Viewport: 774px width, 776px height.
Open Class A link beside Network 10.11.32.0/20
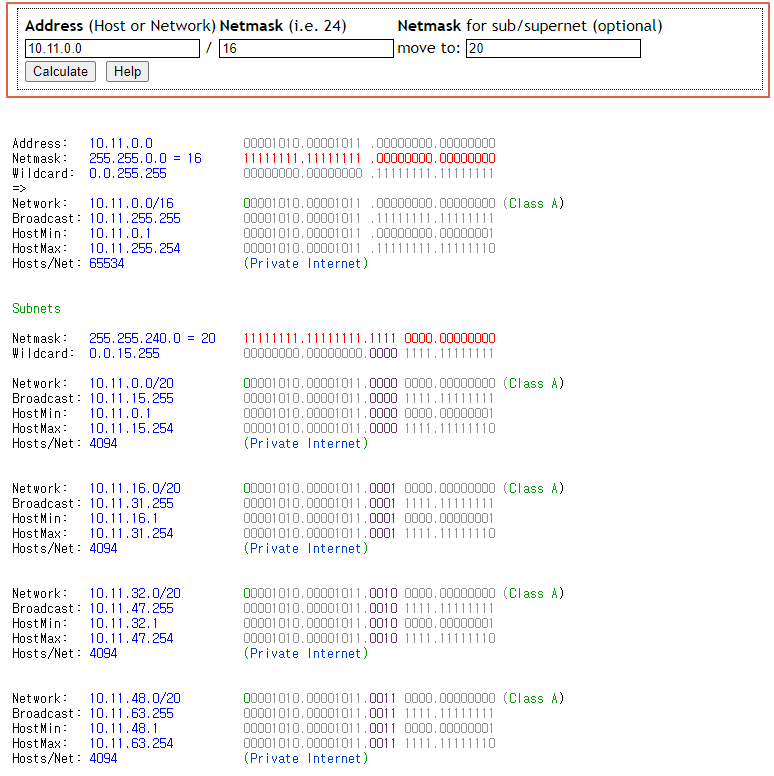click(533, 593)
